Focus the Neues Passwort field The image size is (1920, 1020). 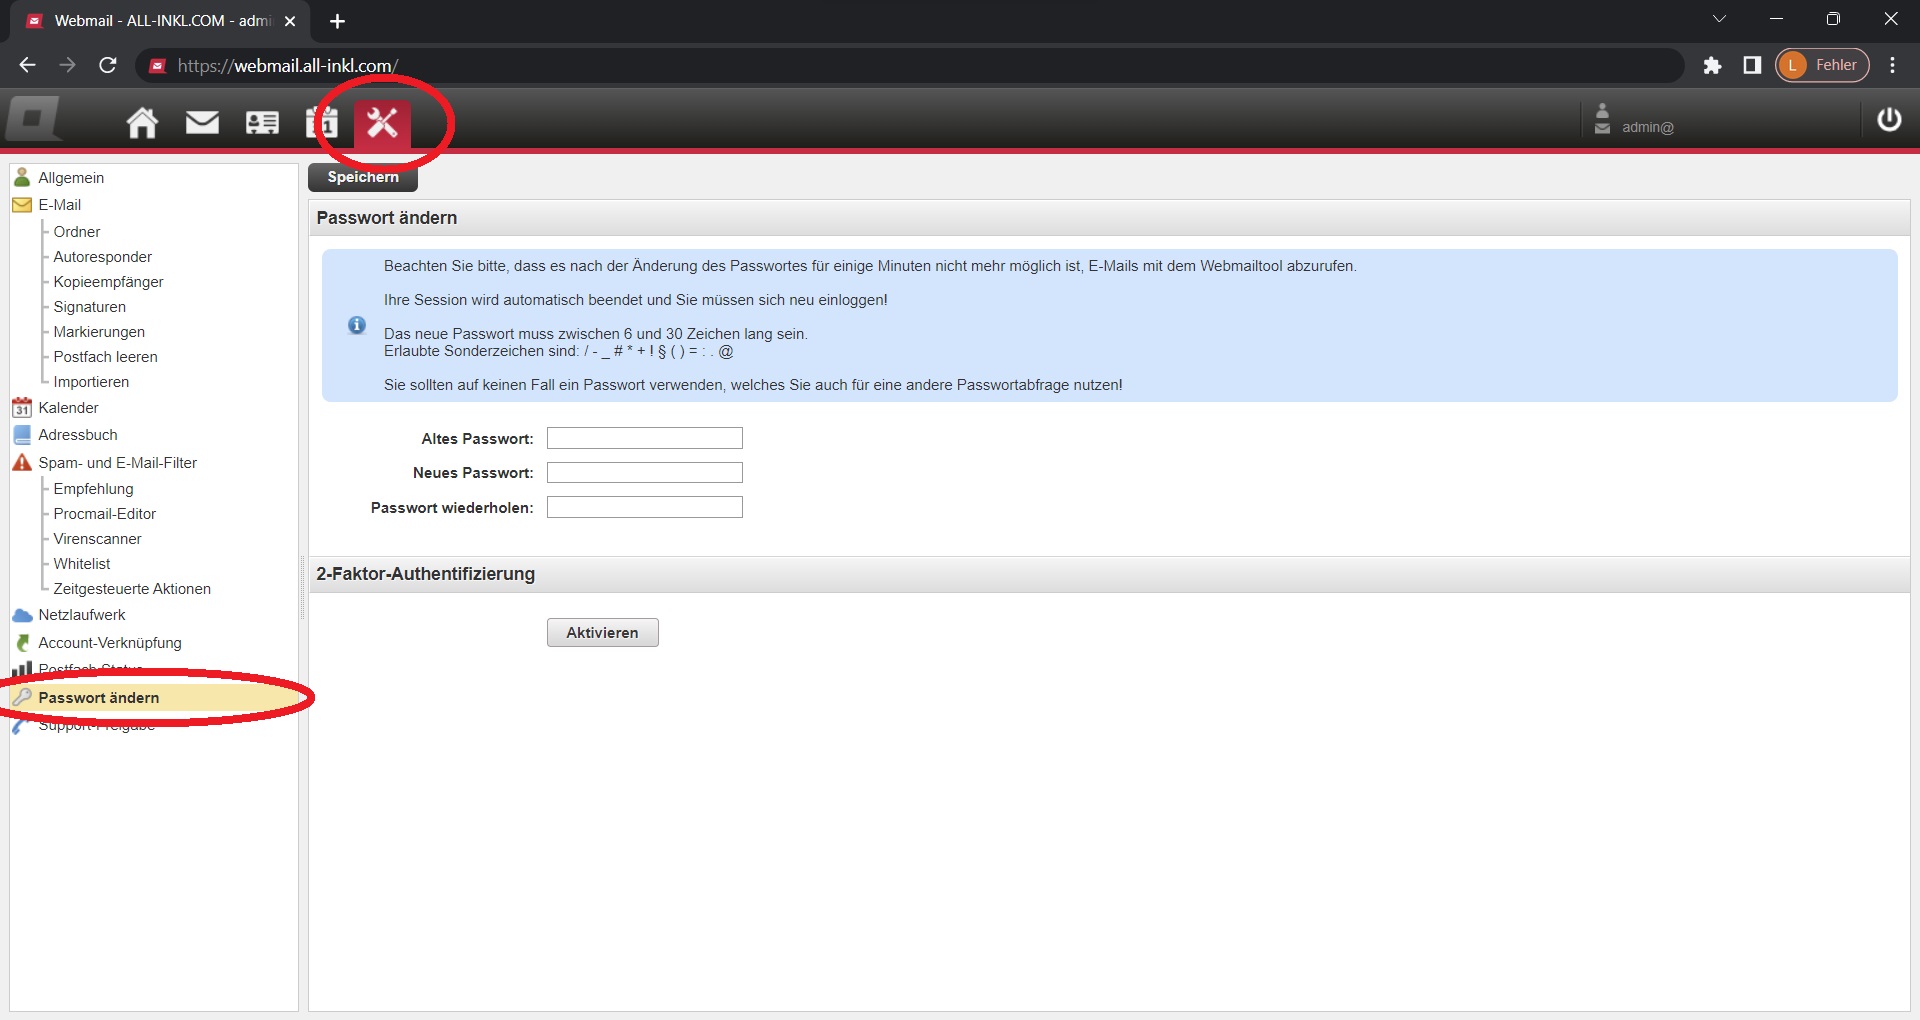(644, 473)
